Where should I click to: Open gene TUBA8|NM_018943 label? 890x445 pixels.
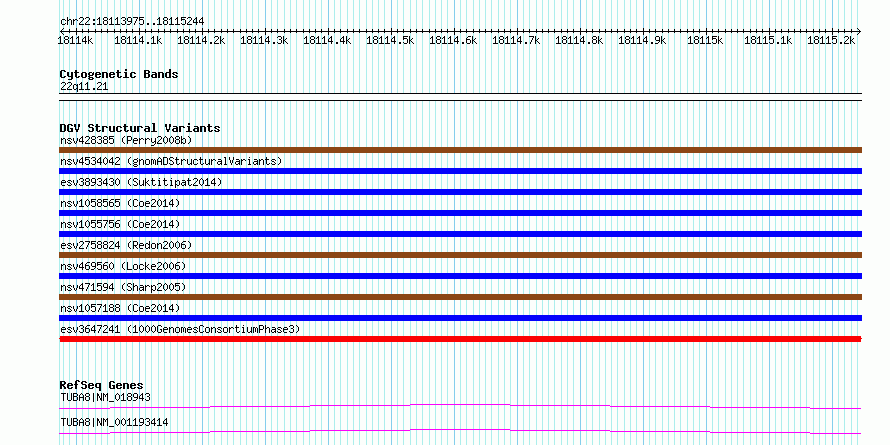click(x=106, y=397)
